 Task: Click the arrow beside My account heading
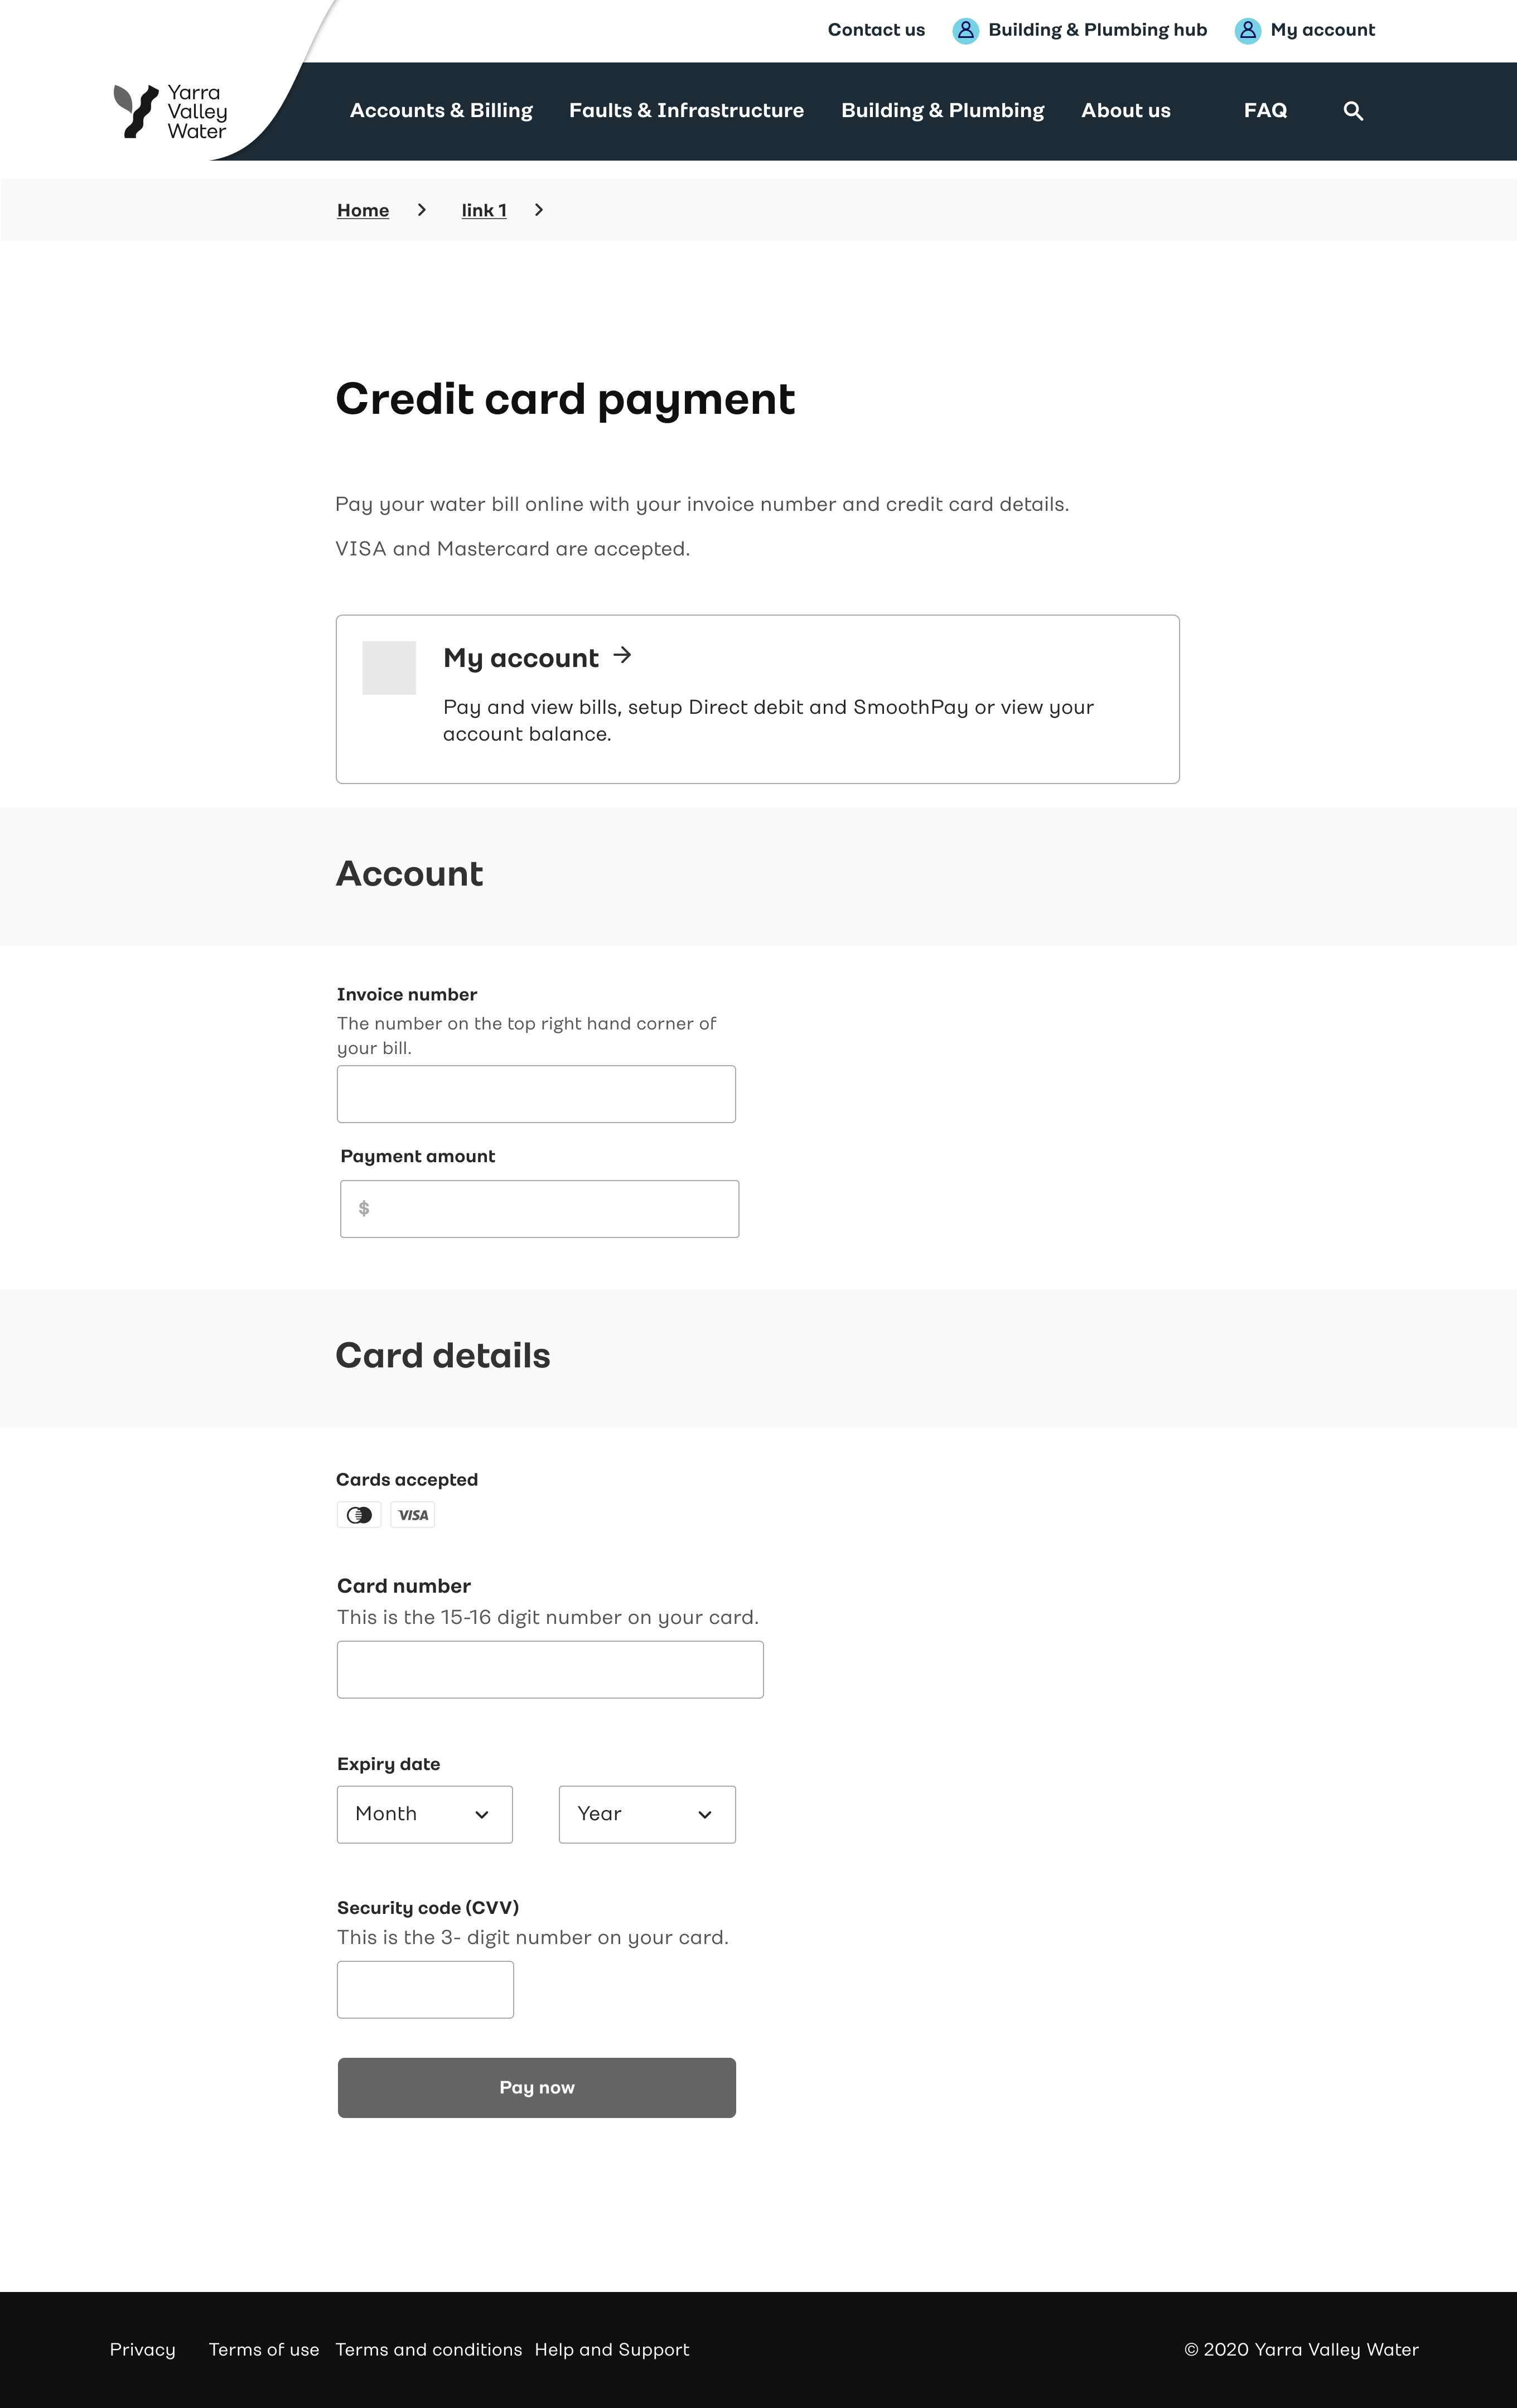[x=623, y=655]
